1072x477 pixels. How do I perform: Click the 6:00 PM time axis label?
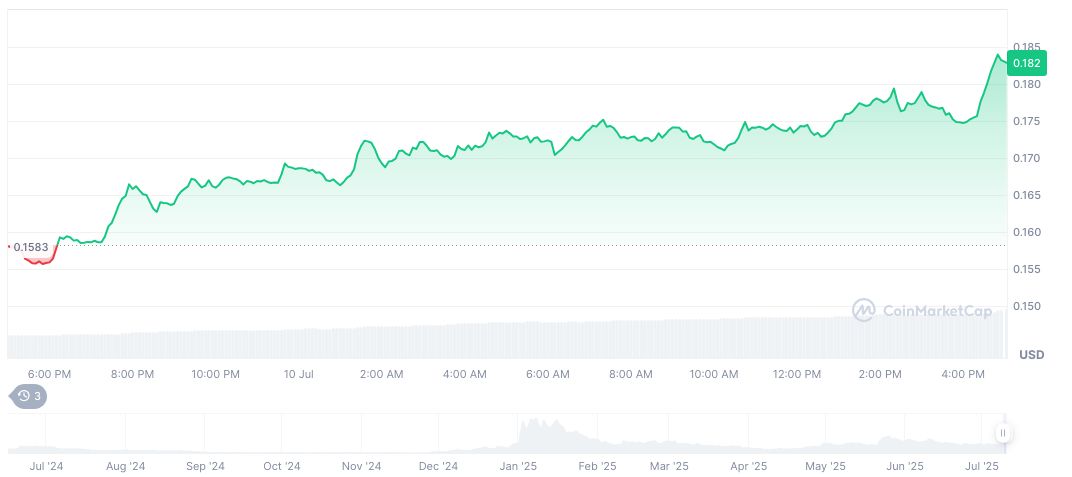[50, 374]
